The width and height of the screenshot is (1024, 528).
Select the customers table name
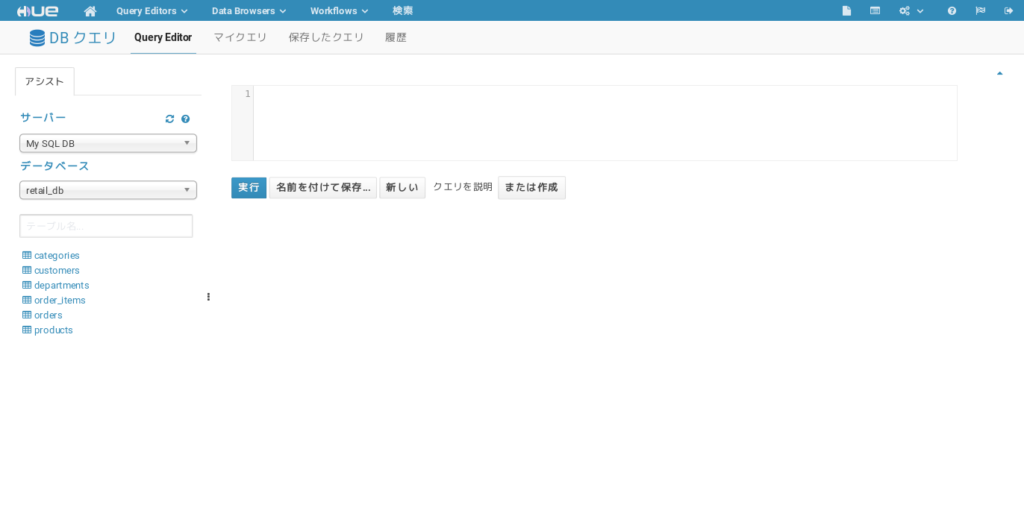point(57,271)
